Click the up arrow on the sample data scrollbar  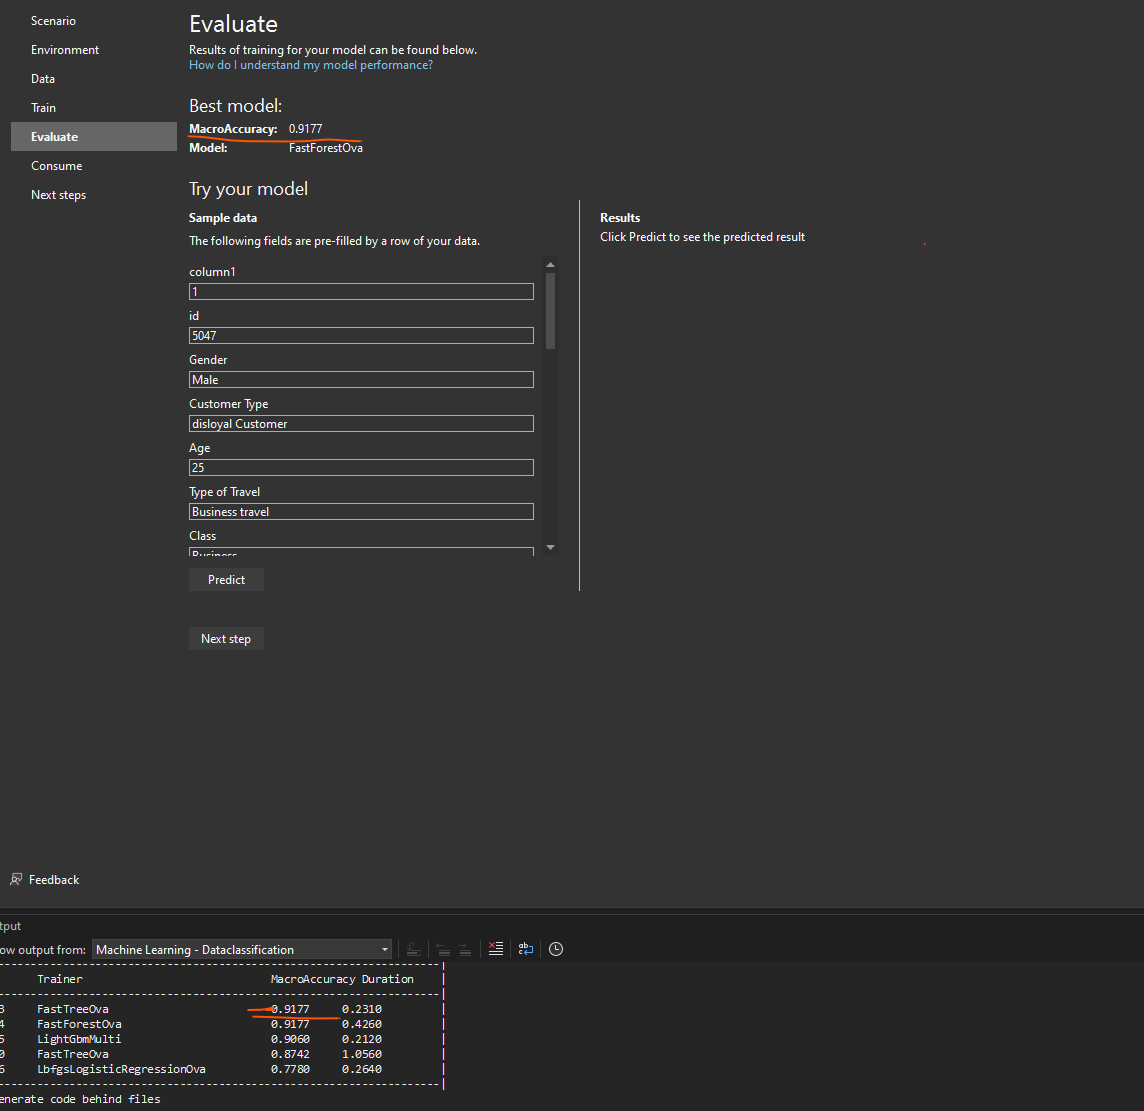(x=550, y=264)
